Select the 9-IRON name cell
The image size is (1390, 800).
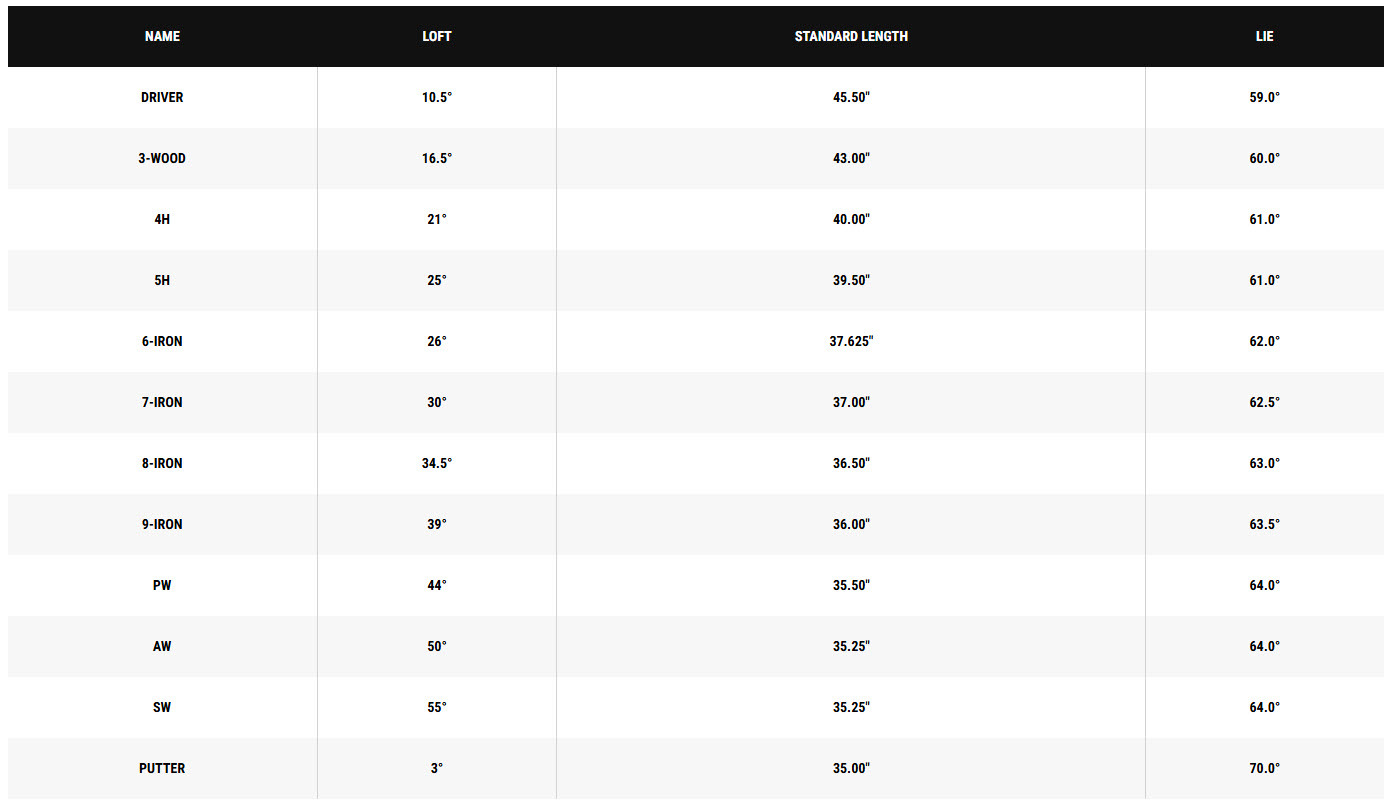point(162,524)
